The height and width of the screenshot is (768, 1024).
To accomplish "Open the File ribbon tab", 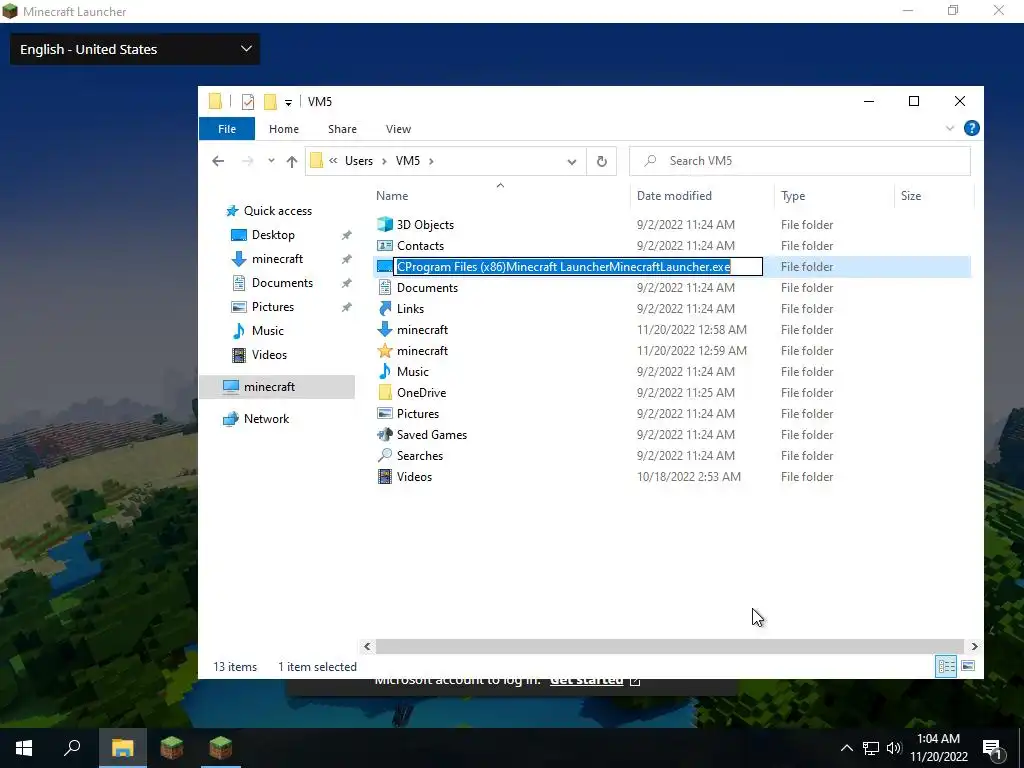I will [227, 129].
